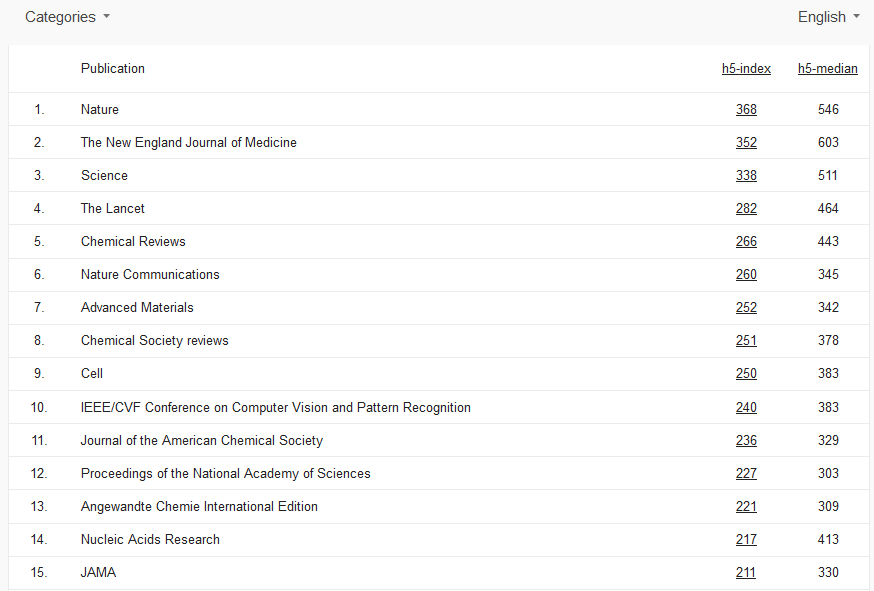The height and width of the screenshot is (591, 874).
Task: Click Nucleic Acids Research h5-index 217
Action: pos(746,540)
